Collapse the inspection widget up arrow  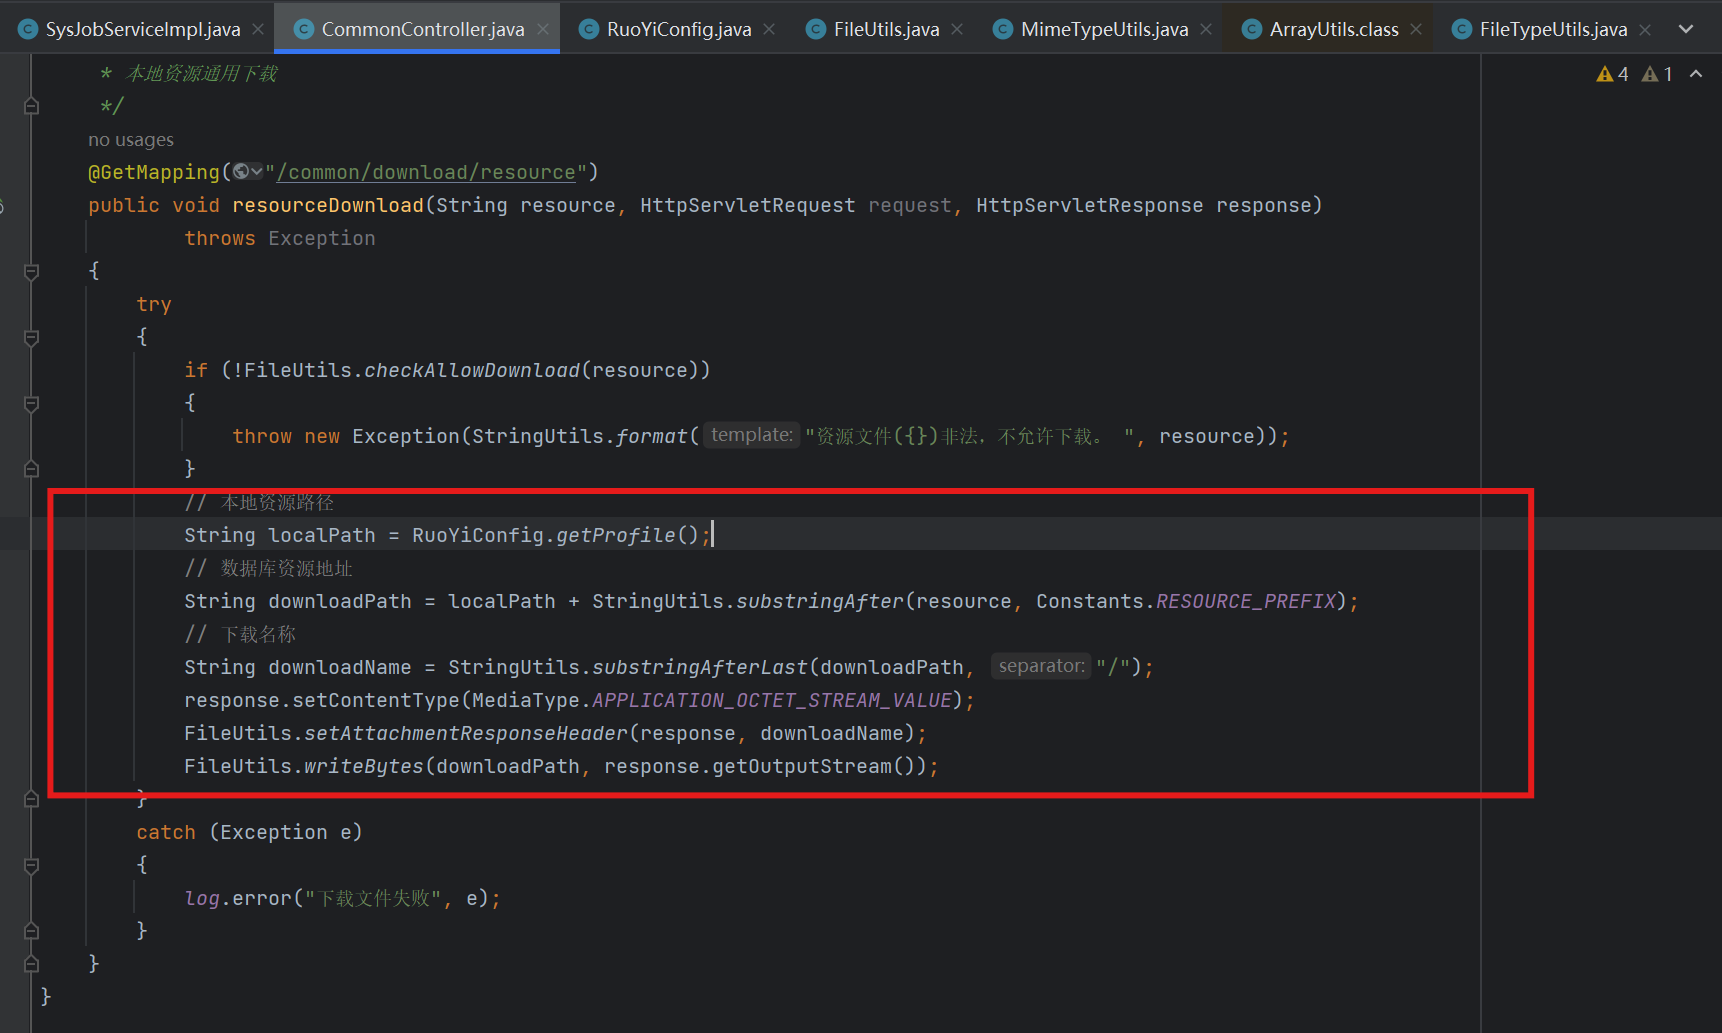click(1696, 74)
